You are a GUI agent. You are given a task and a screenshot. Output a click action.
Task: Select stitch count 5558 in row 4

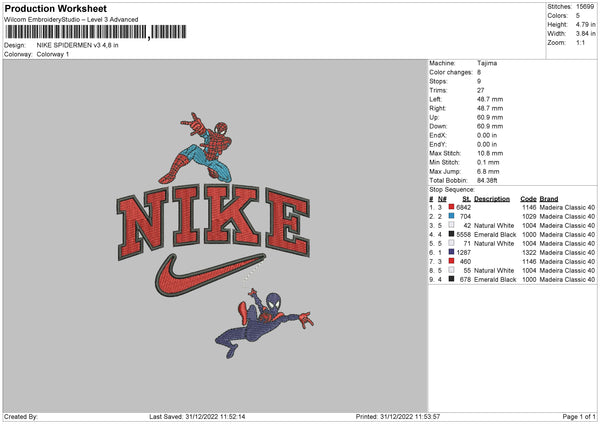tap(463, 234)
